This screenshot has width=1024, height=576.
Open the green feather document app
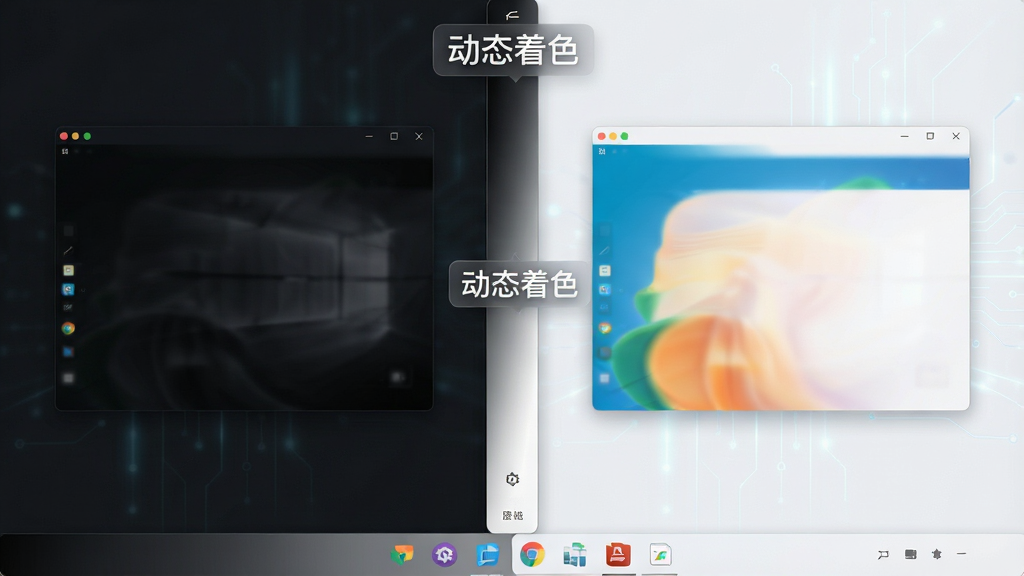point(660,554)
